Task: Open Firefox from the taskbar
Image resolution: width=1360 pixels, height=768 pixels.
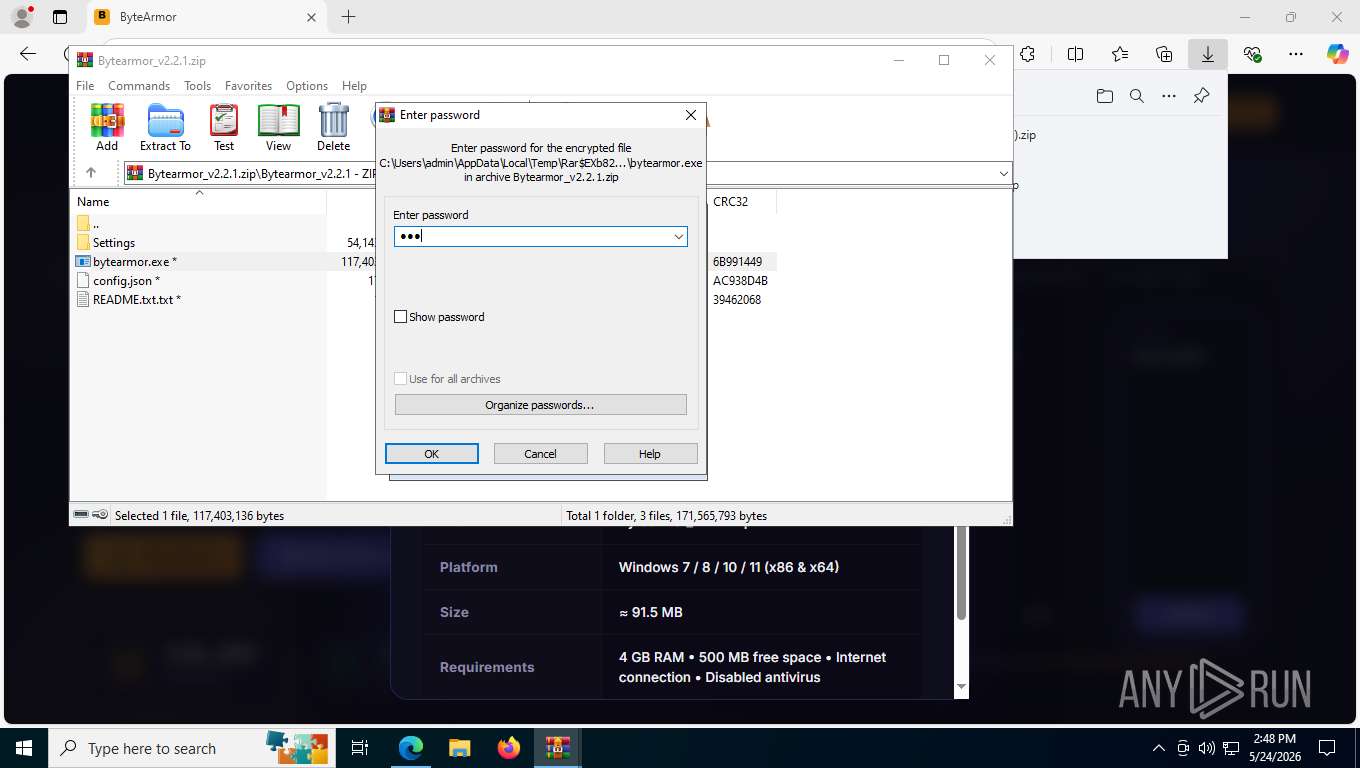Action: pos(509,748)
